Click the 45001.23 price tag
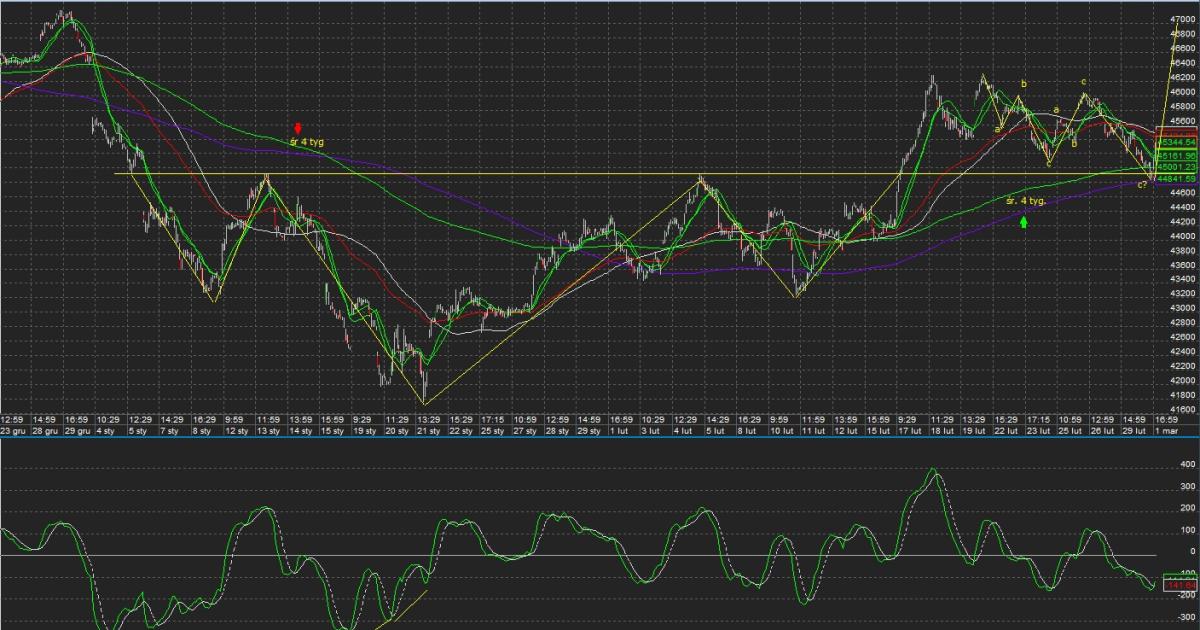This screenshot has width=1200, height=630. (x=1176, y=167)
